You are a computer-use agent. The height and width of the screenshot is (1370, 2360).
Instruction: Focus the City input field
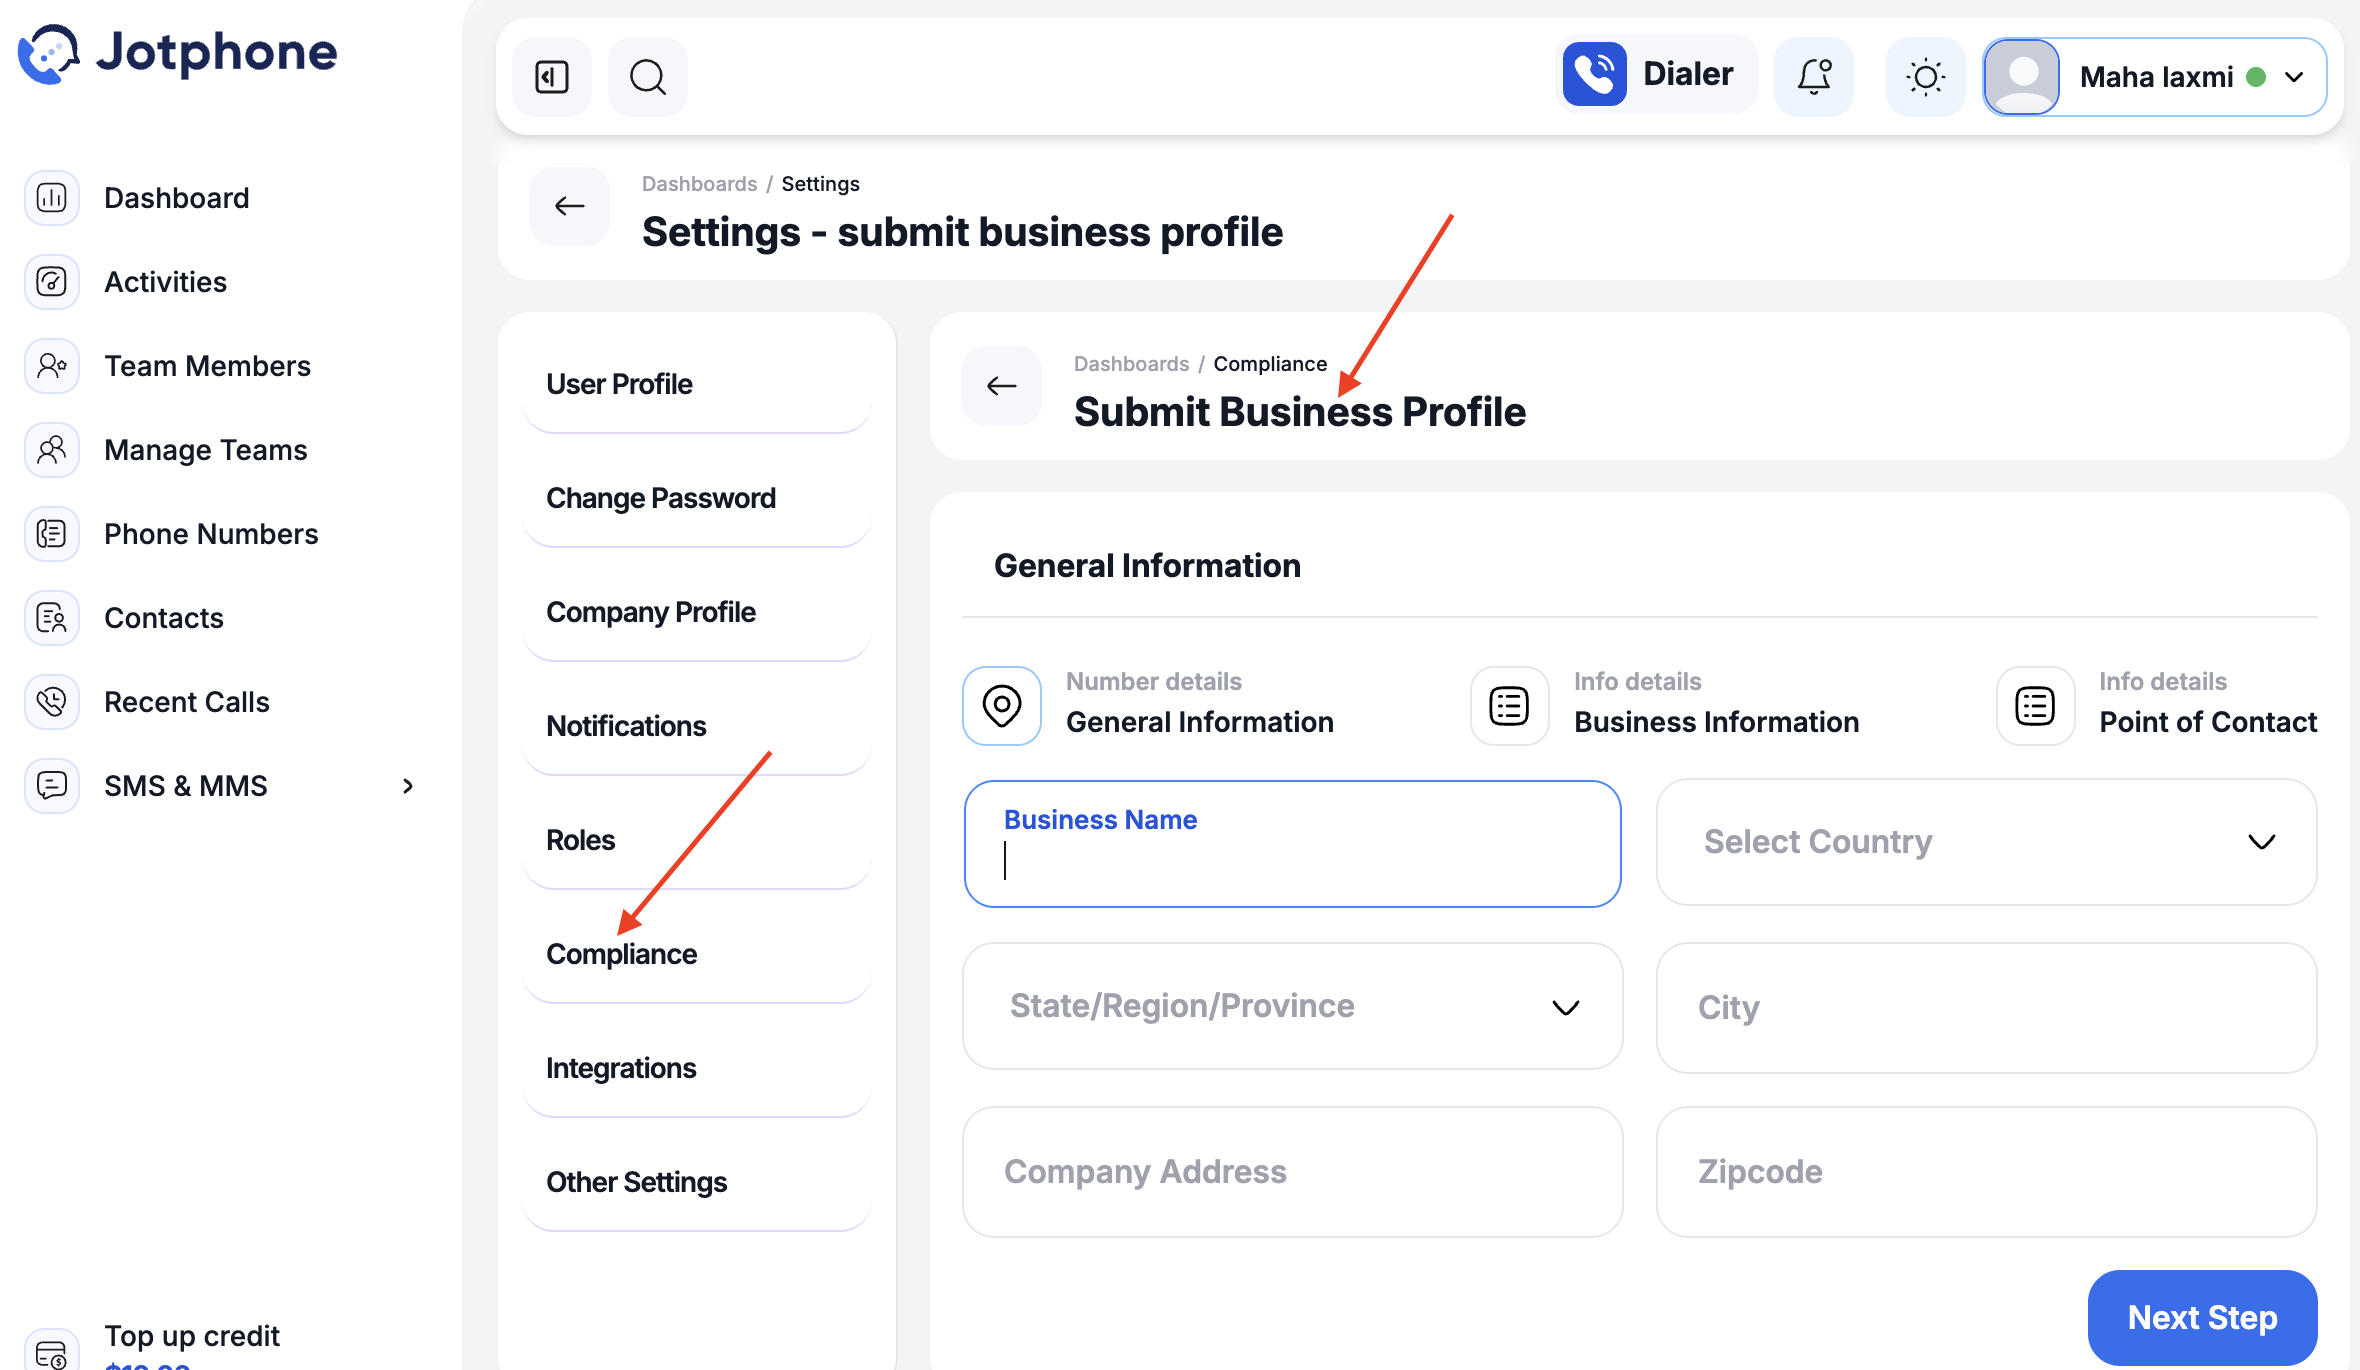1986,1008
